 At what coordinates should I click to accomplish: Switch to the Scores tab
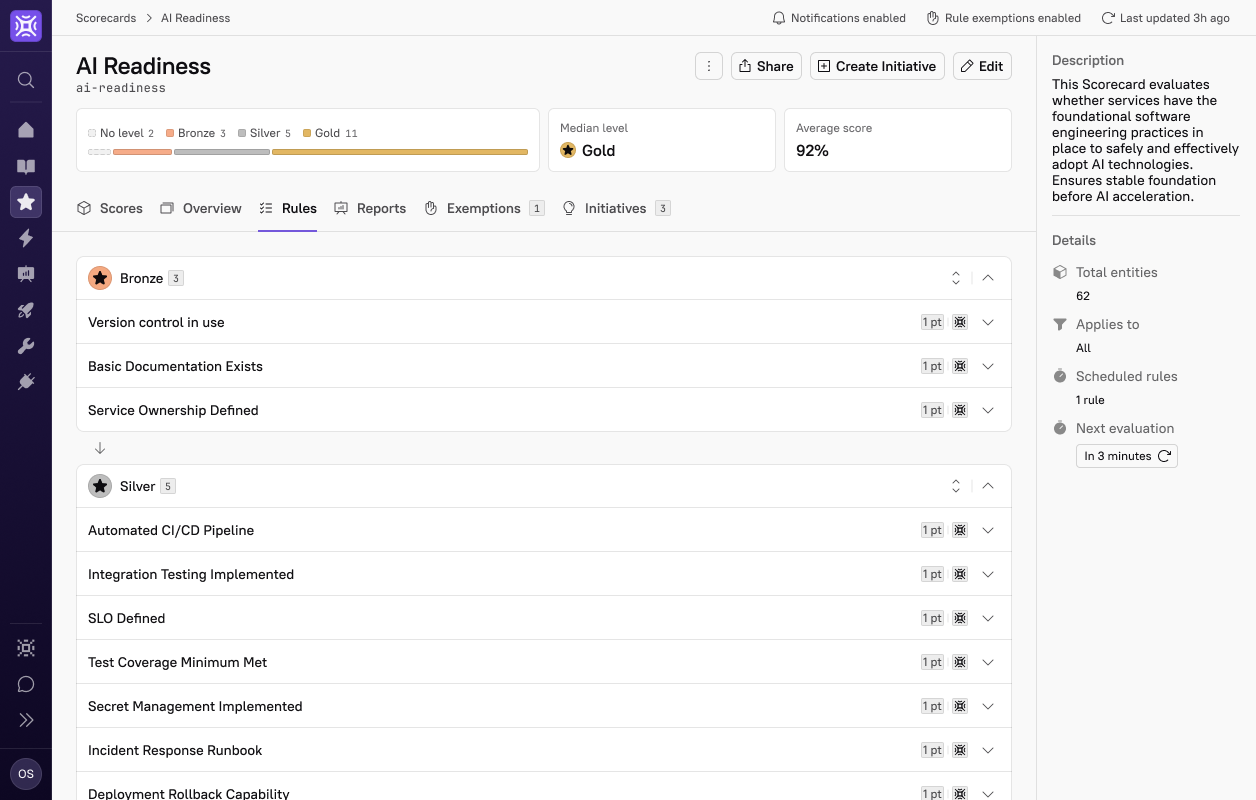tap(110, 208)
